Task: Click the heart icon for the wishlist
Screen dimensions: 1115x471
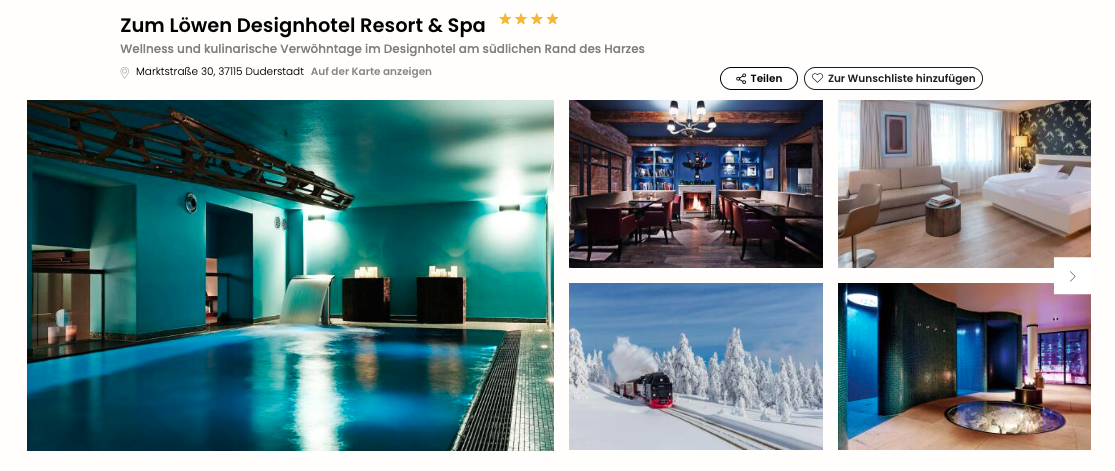Action: (817, 78)
